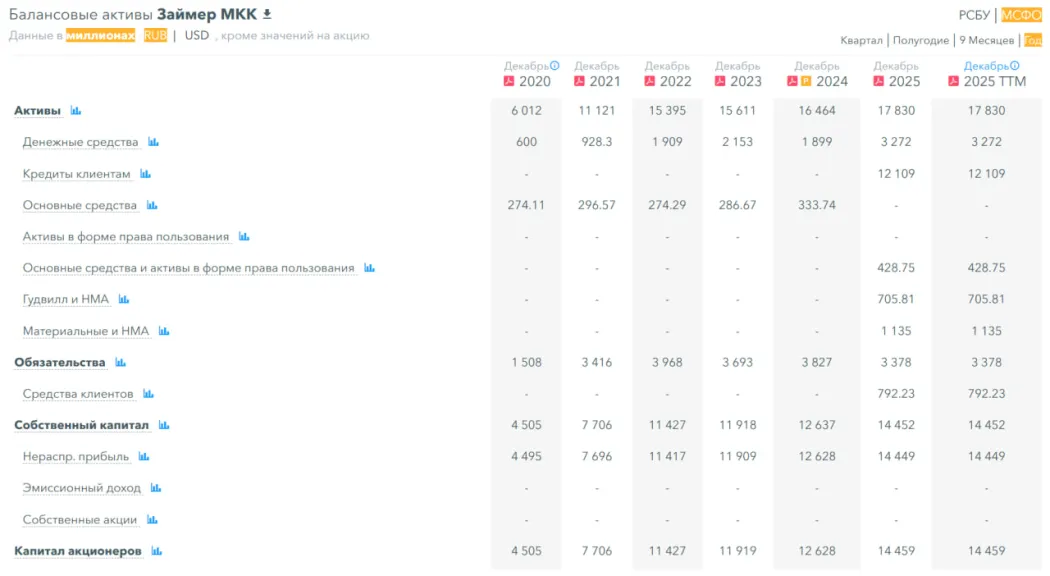Switch the currency to USD
Viewport: 1050px width, 576px height.
pos(197,36)
